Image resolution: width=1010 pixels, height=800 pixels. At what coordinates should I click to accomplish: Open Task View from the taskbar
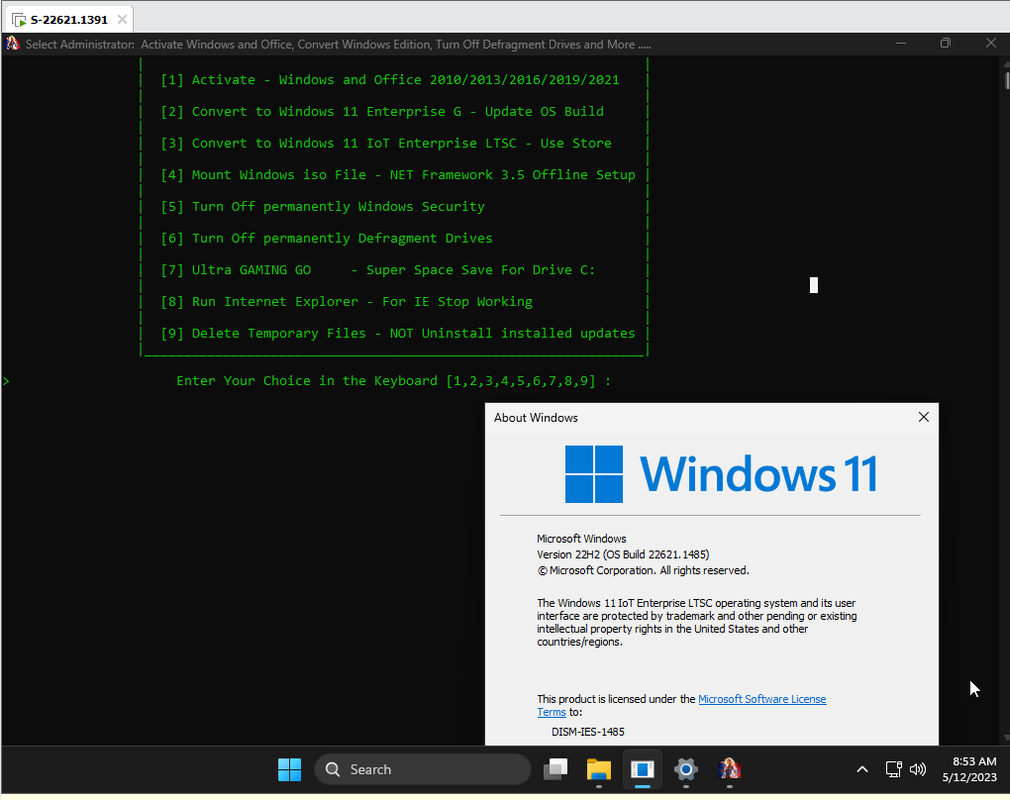(x=555, y=769)
